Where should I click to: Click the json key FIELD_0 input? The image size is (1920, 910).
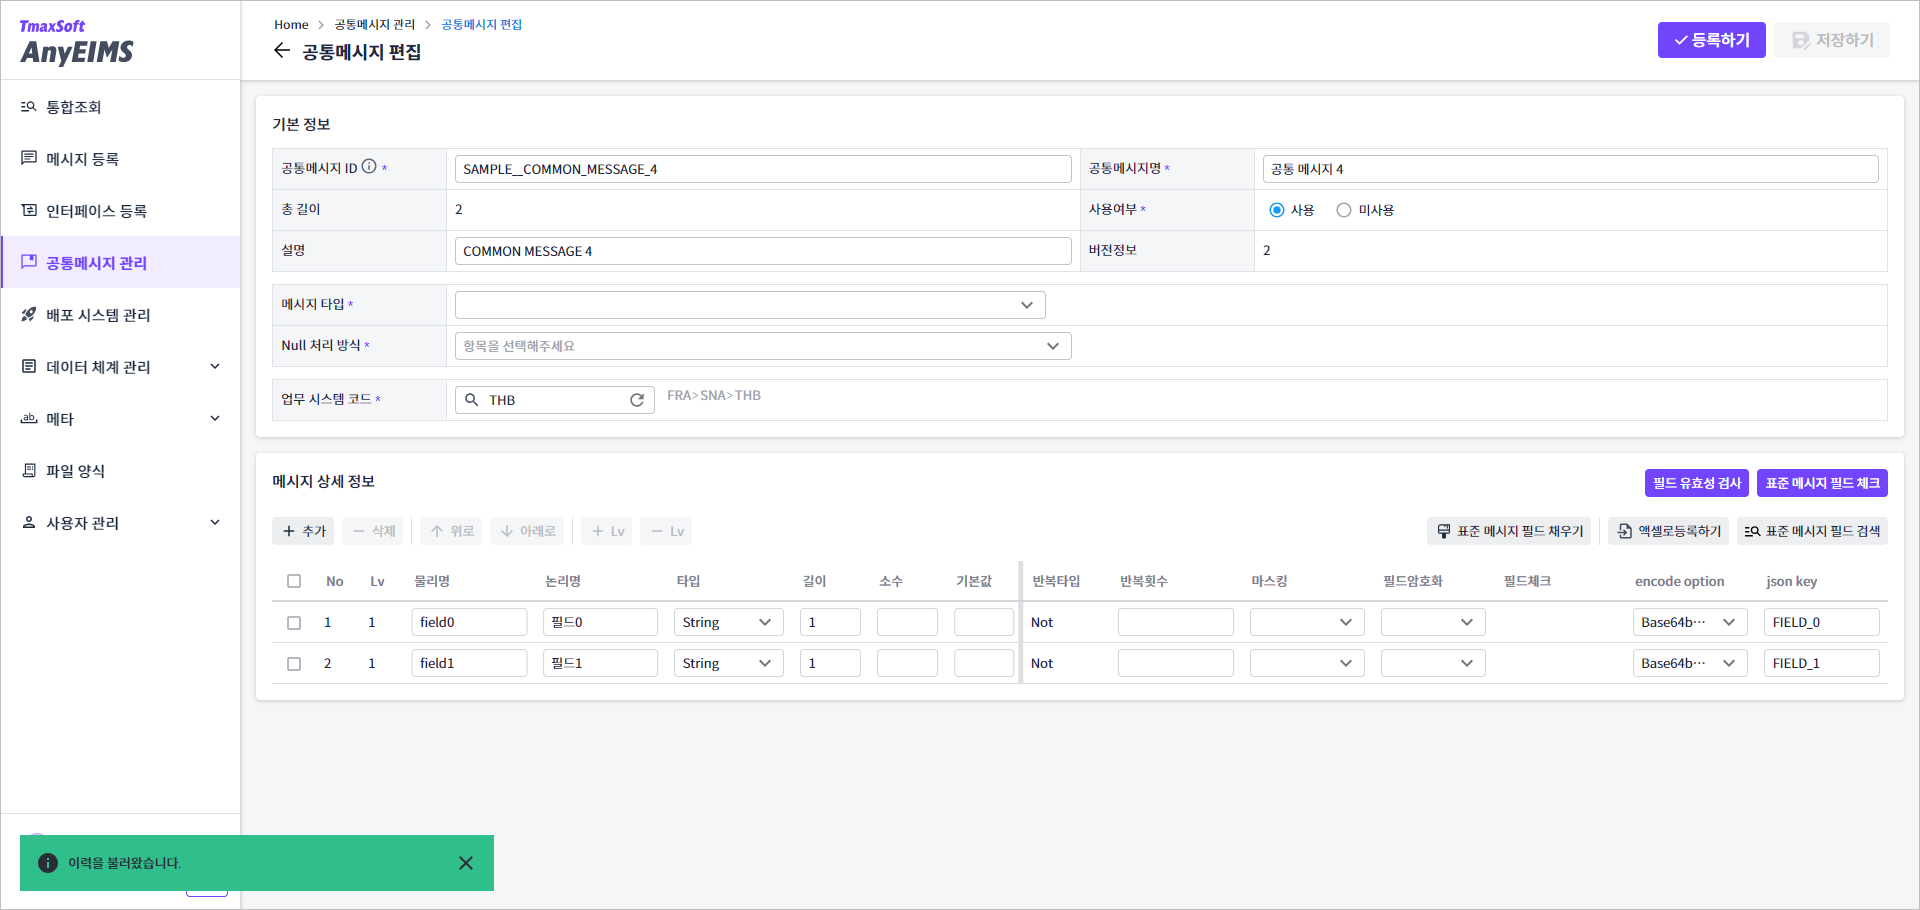pyautogui.click(x=1822, y=622)
